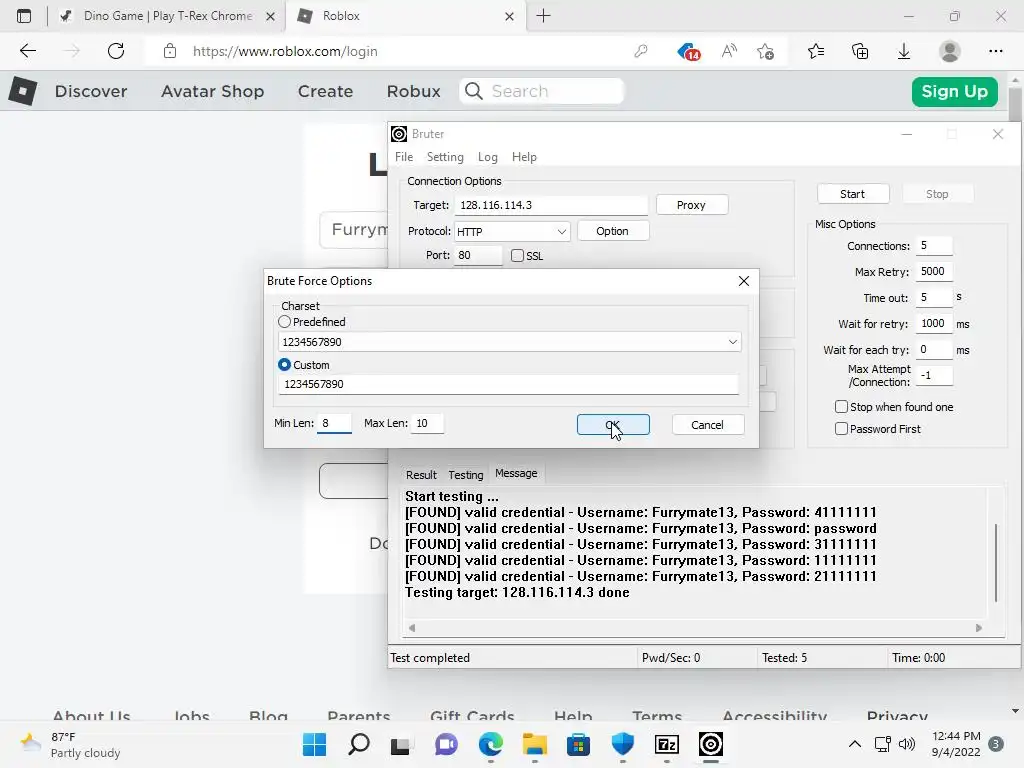This screenshot has width=1024, height=768.
Task: Expand the predefined charset dropdown
Action: (733, 342)
